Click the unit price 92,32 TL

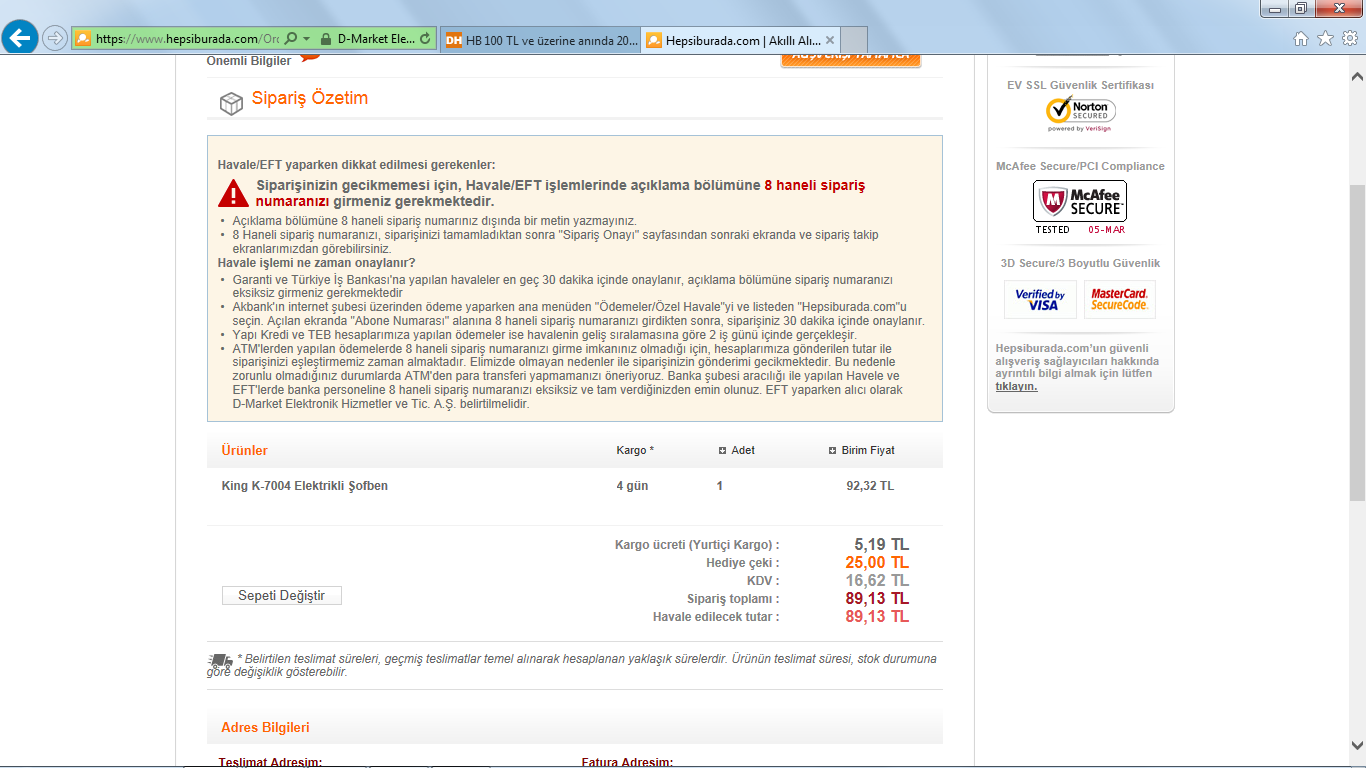pyautogui.click(x=870, y=486)
